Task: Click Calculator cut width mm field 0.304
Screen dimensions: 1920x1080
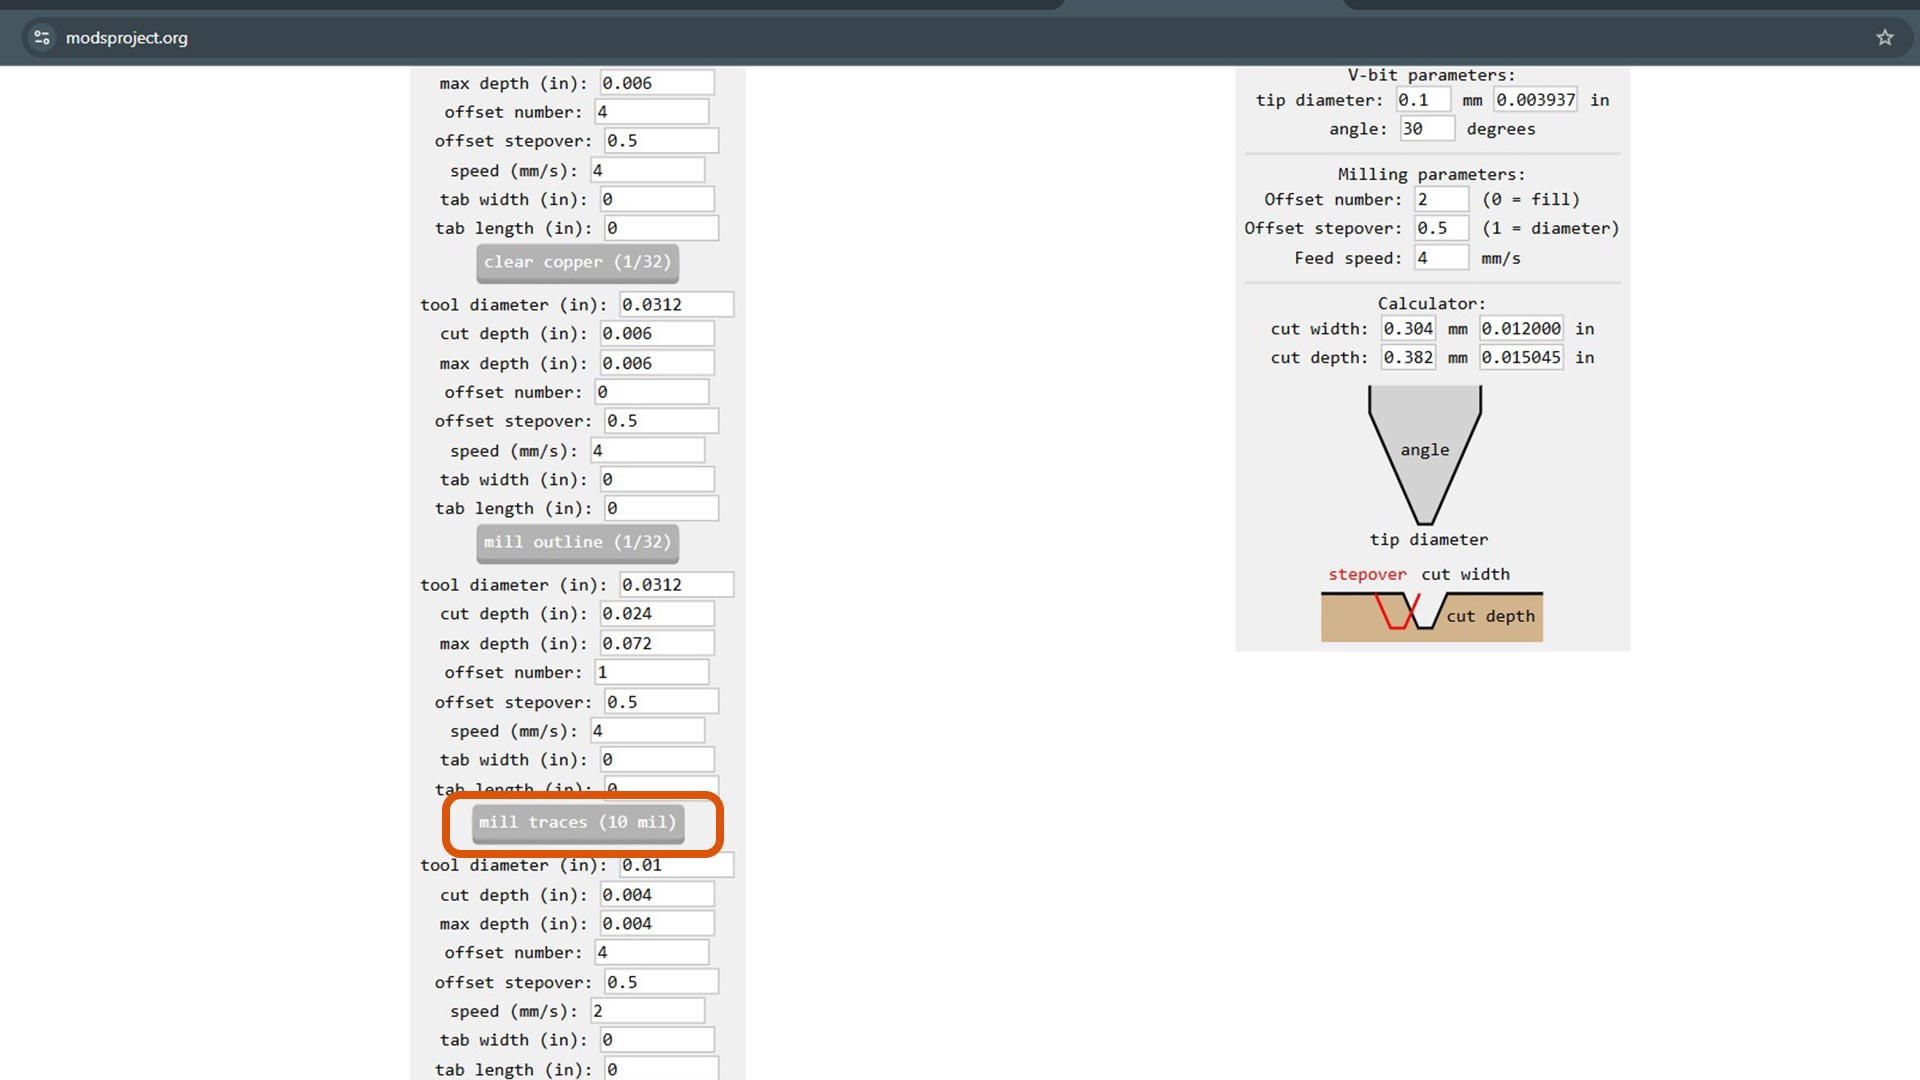Action: pyautogui.click(x=1408, y=329)
